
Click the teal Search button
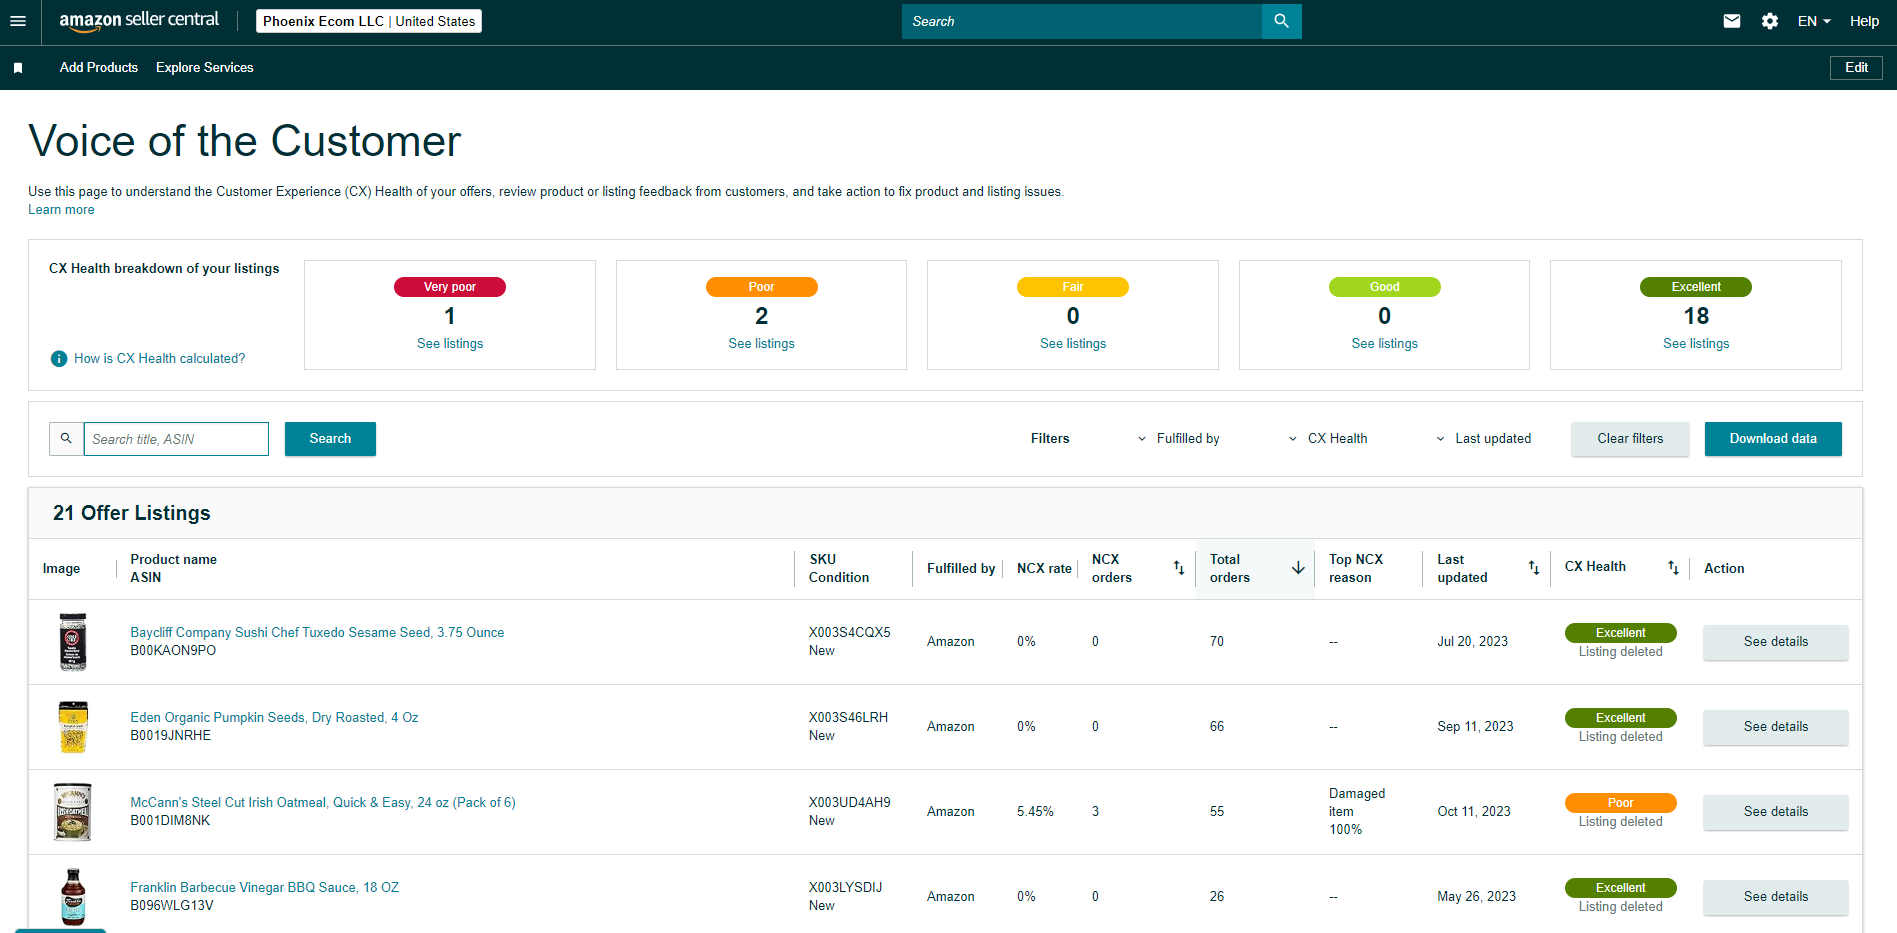(330, 439)
